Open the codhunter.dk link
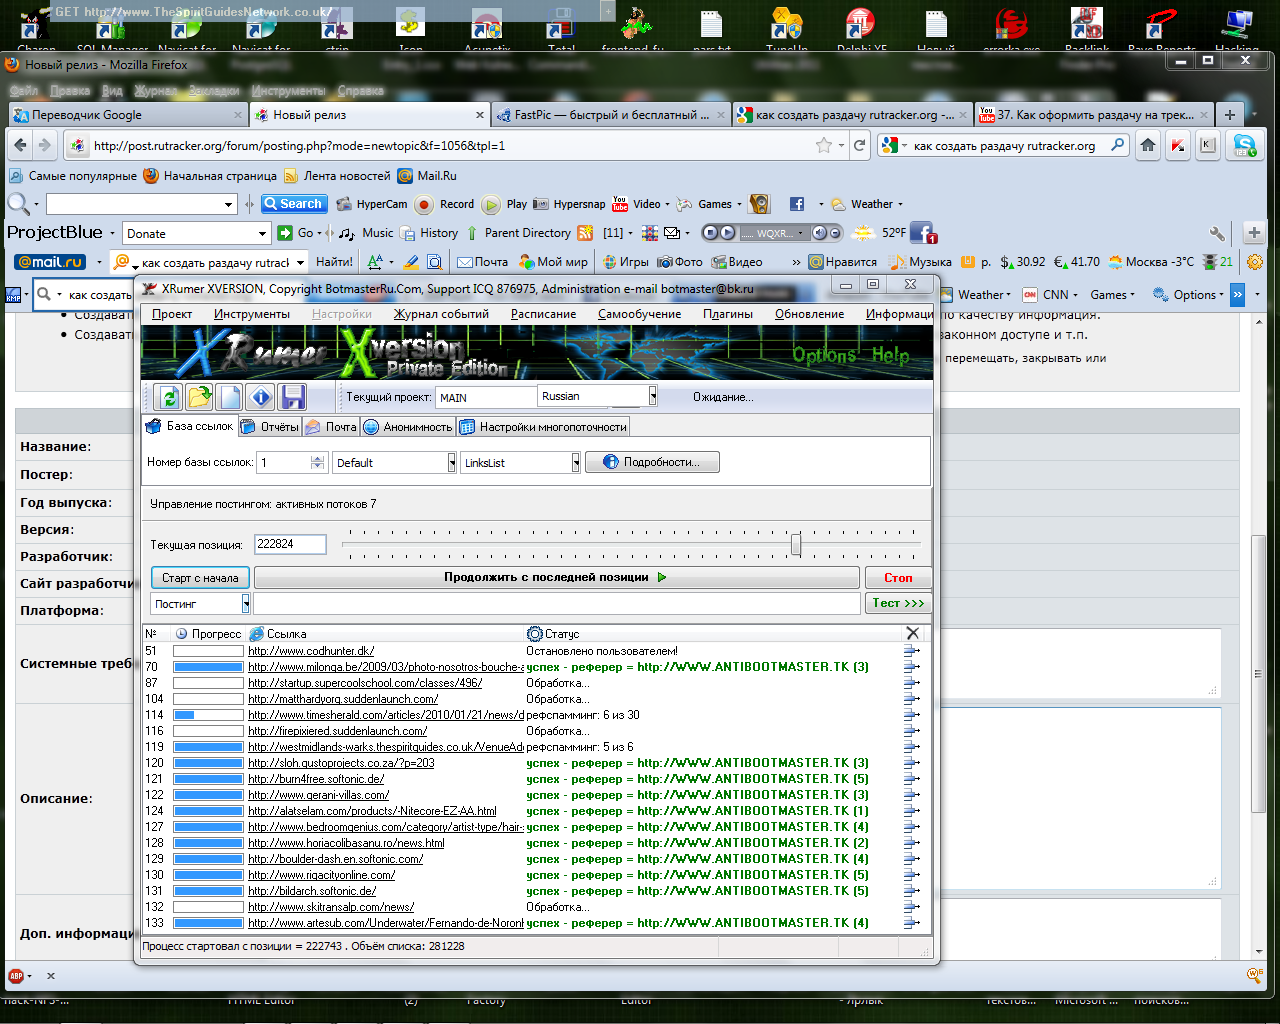This screenshot has height=1024, width=1280. (311, 651)
